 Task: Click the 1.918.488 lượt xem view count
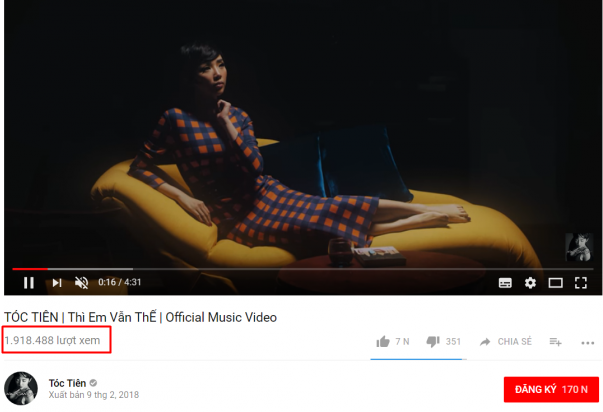(x=52, y=340)
